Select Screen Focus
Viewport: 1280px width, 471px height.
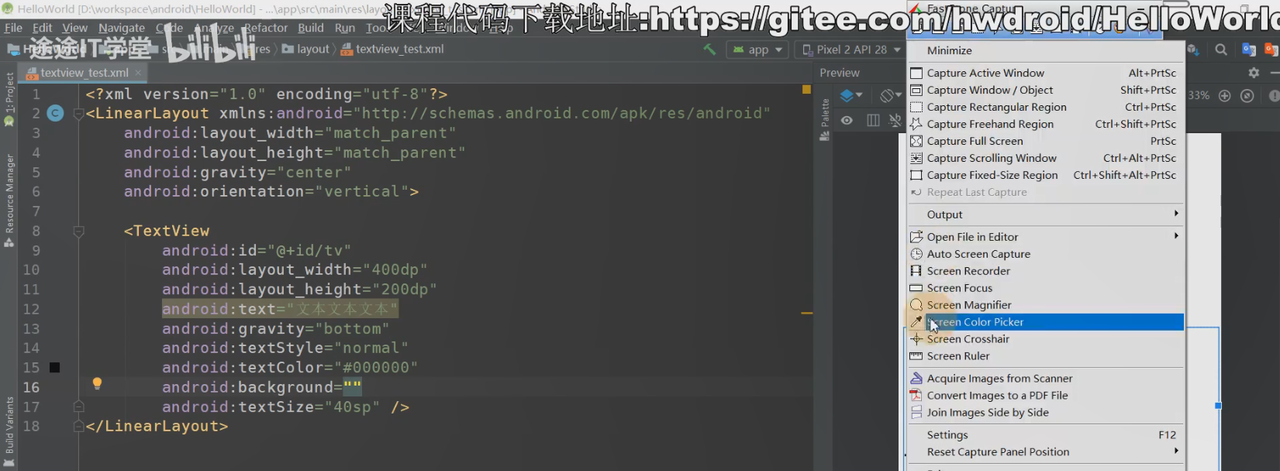[x=1045, y=288]
